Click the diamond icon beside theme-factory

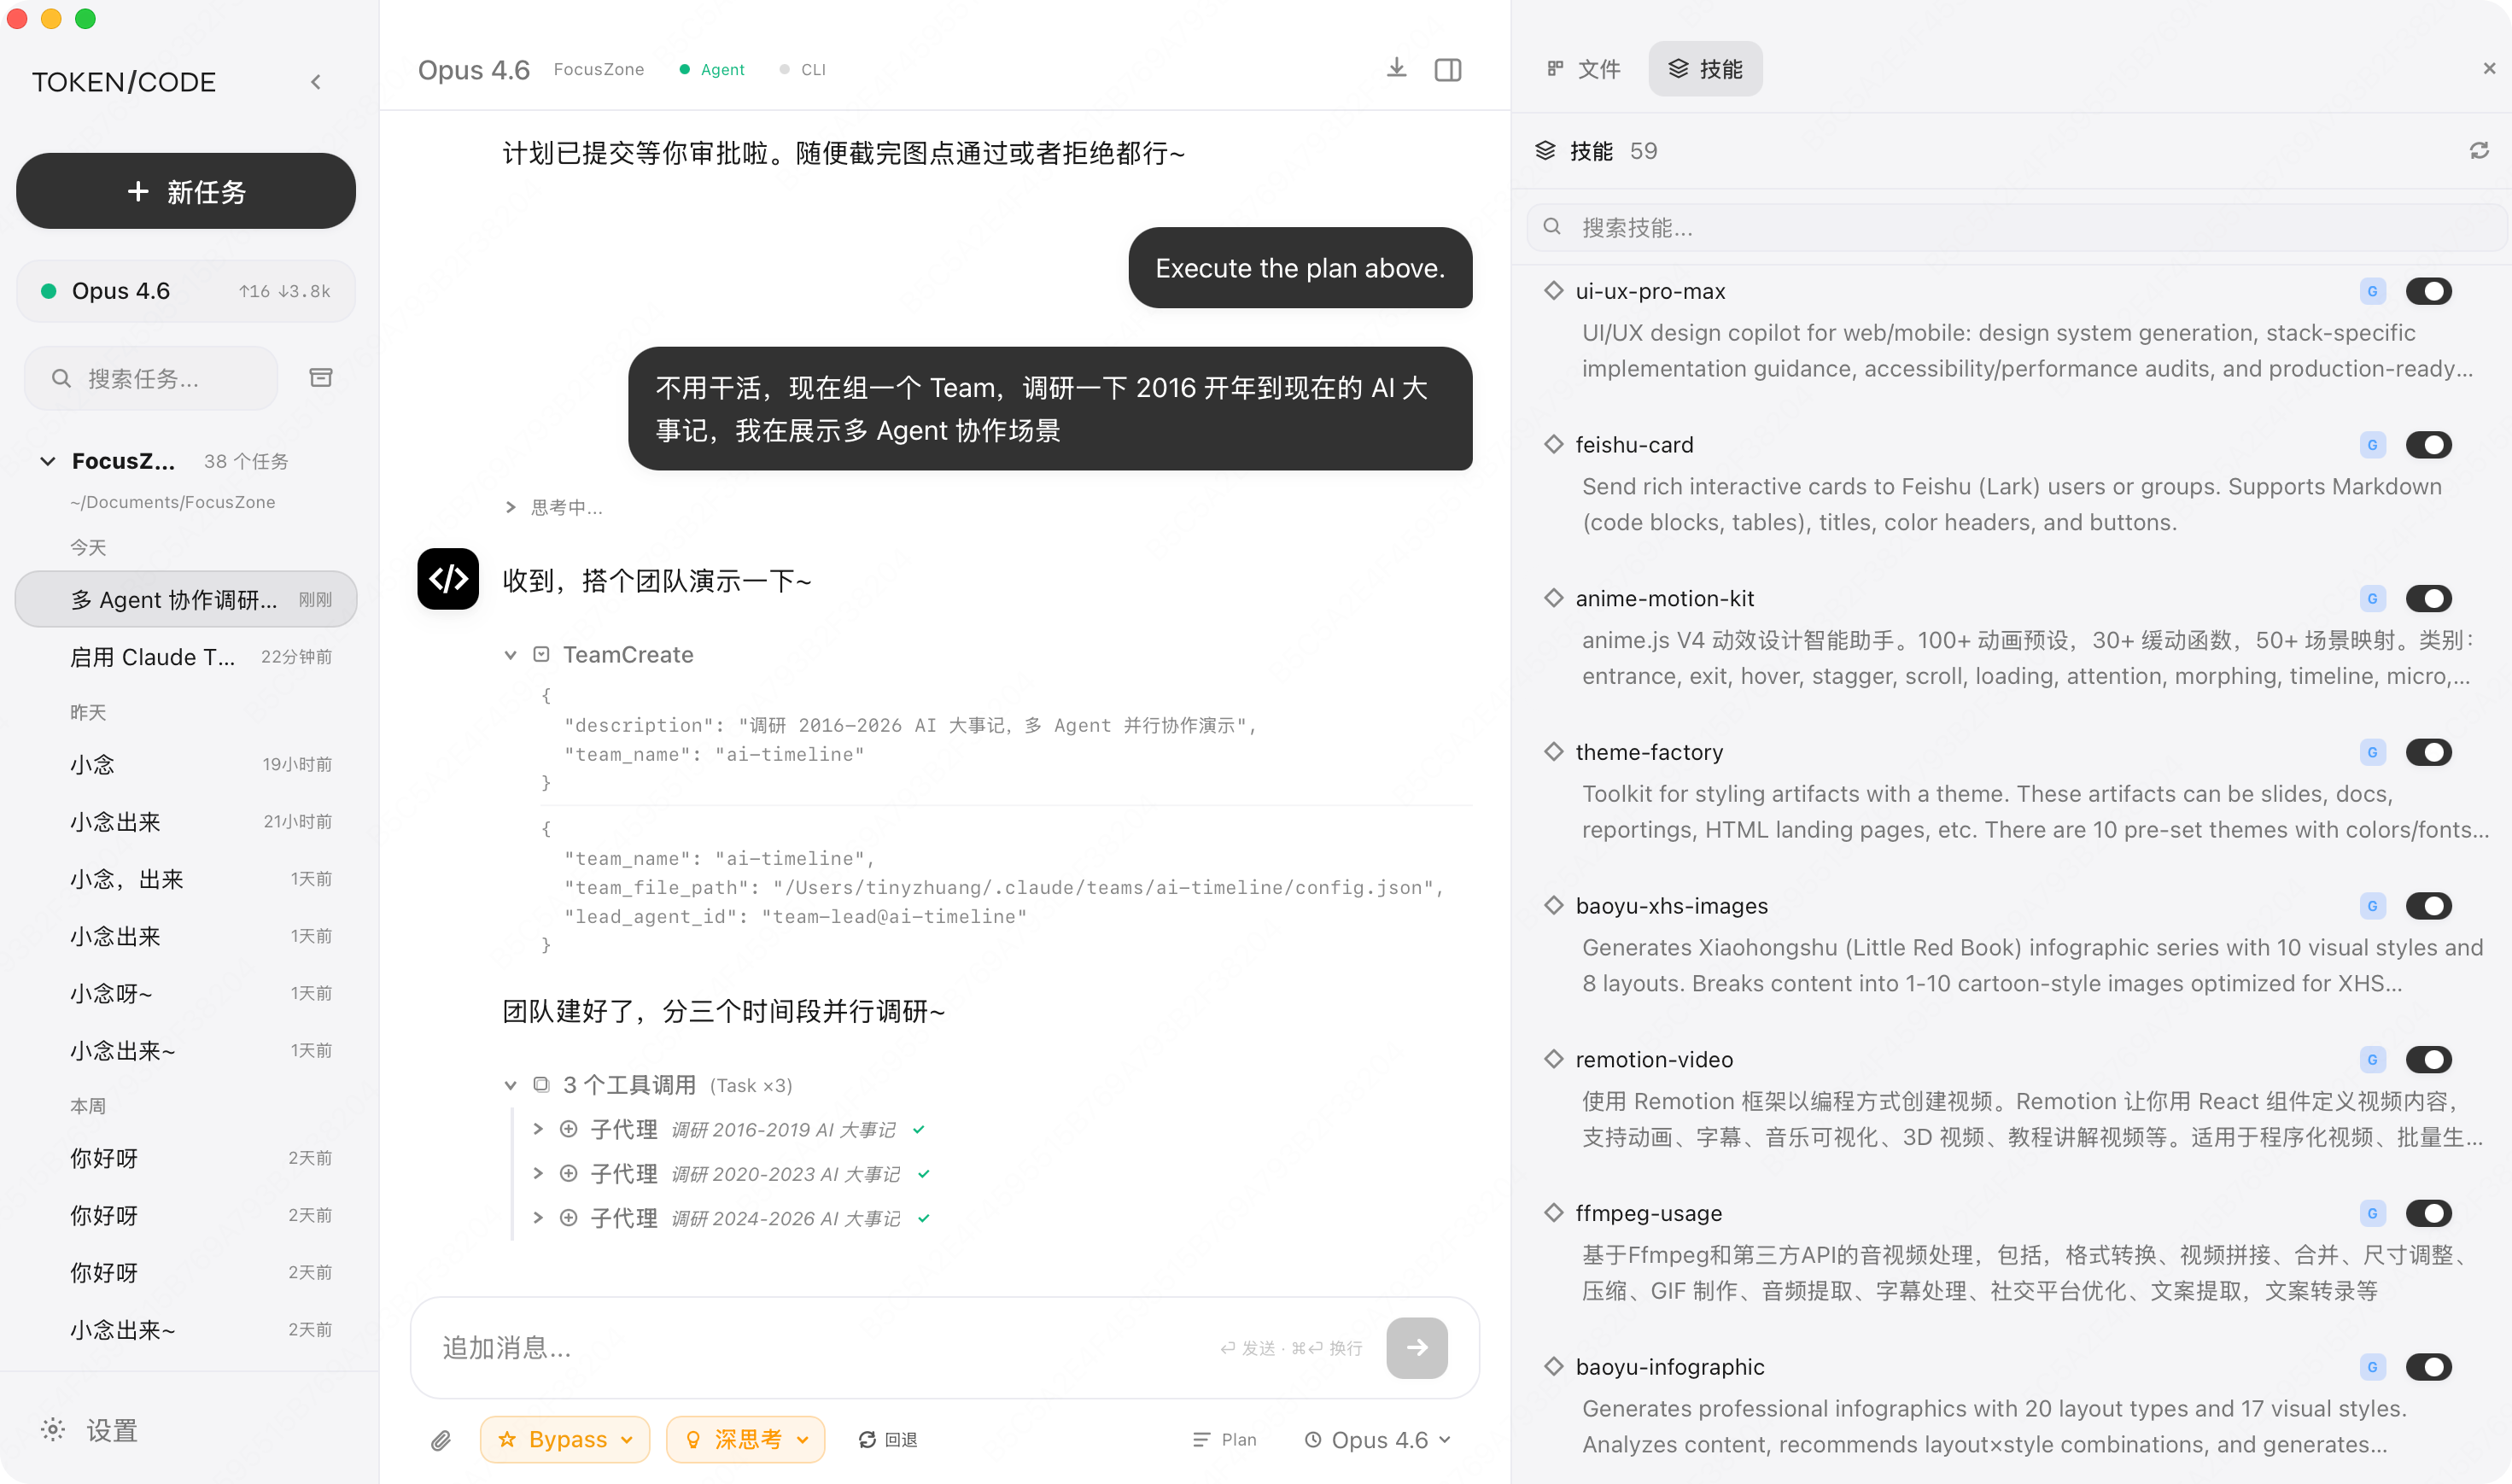pos(1553,751)
